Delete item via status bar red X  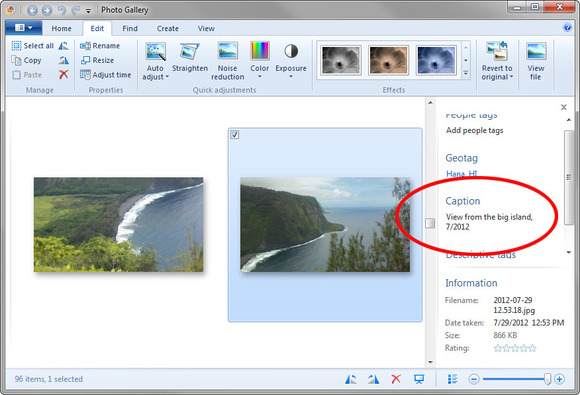coord(396,379)
